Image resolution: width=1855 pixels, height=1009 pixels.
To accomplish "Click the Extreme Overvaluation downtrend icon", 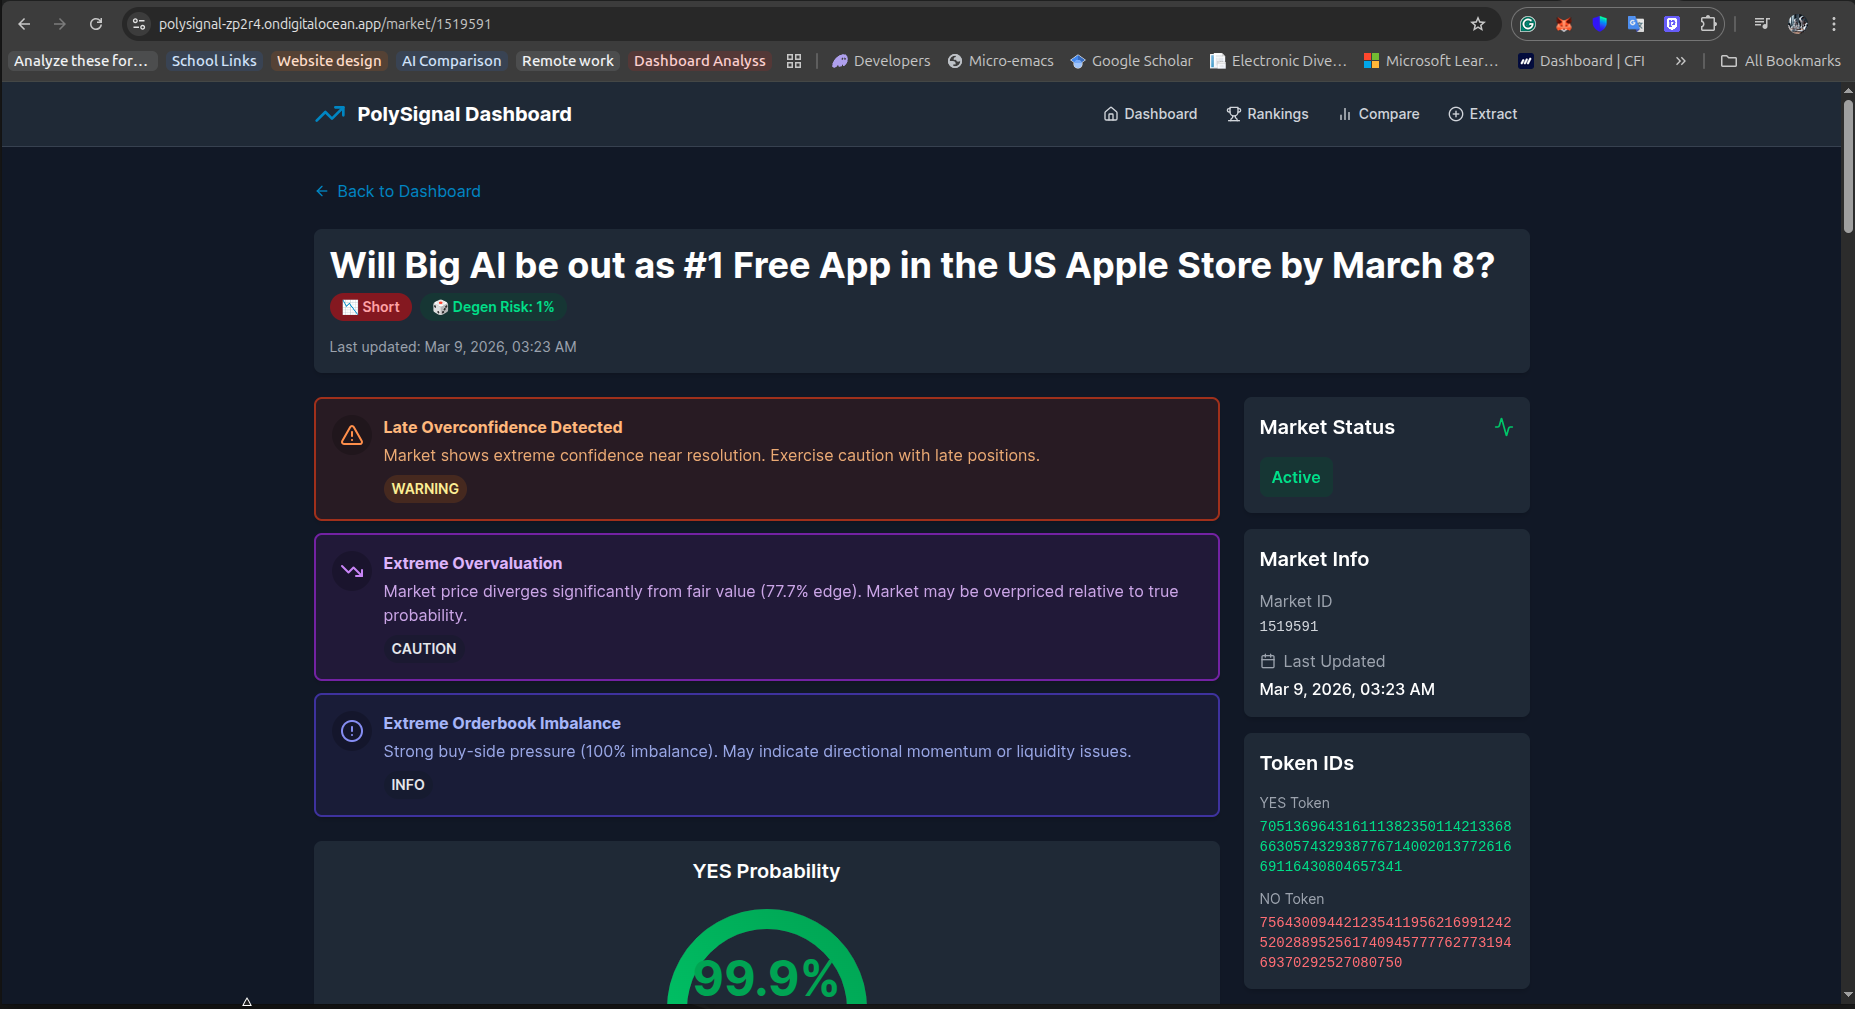I will click(x=352, y=571).
